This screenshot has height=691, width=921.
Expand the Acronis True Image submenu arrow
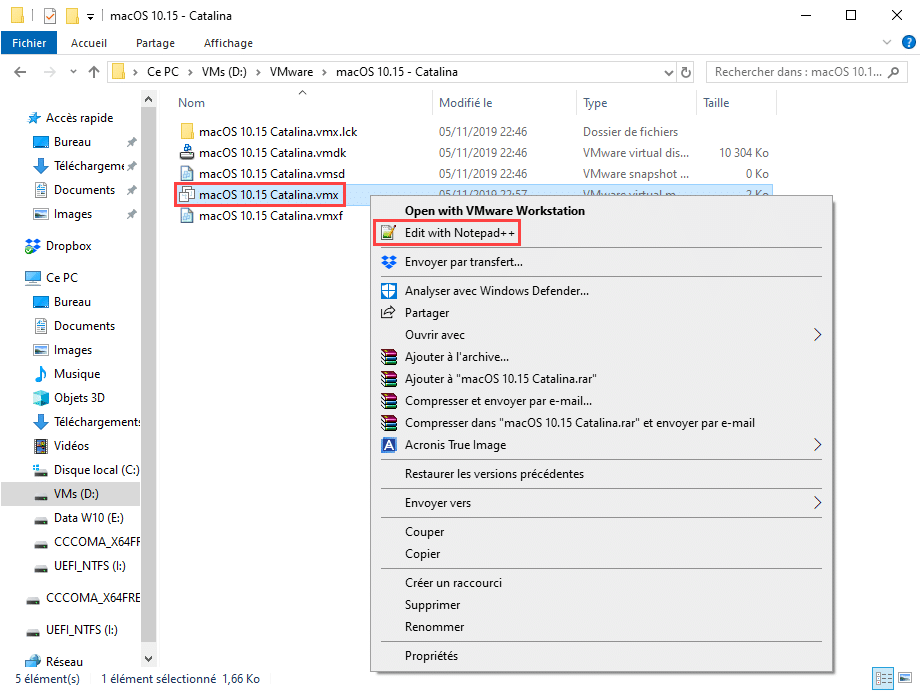pos(817,445)
